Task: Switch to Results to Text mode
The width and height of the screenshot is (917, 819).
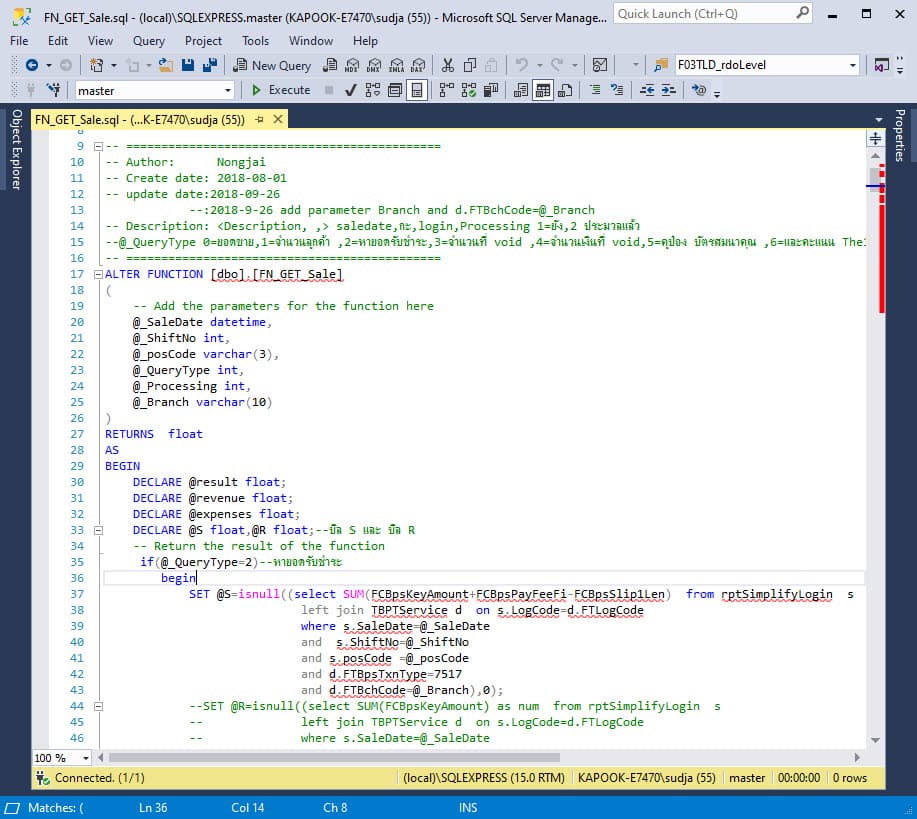Action: point(520,90)
